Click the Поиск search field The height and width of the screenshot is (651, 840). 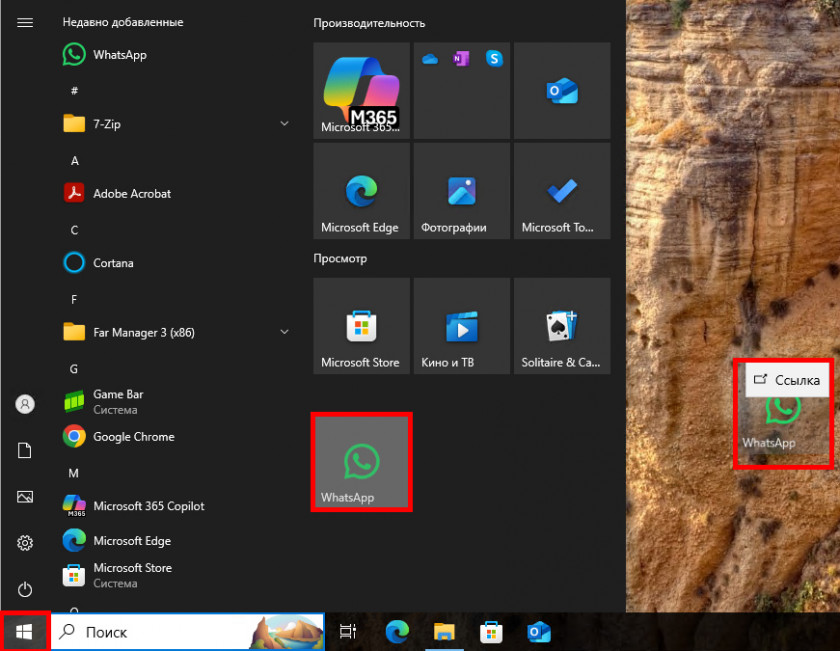pos(150,631)
